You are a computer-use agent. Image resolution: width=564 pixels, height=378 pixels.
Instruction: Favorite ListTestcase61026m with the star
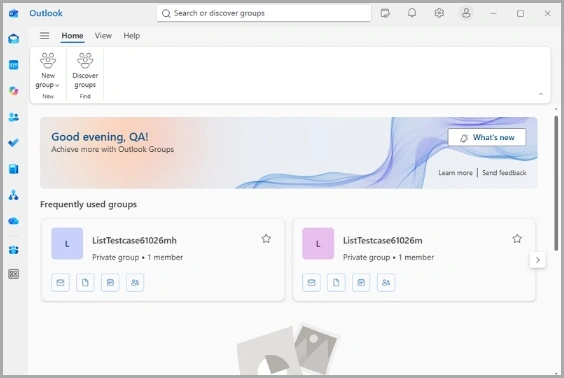[x=517, y=239]
